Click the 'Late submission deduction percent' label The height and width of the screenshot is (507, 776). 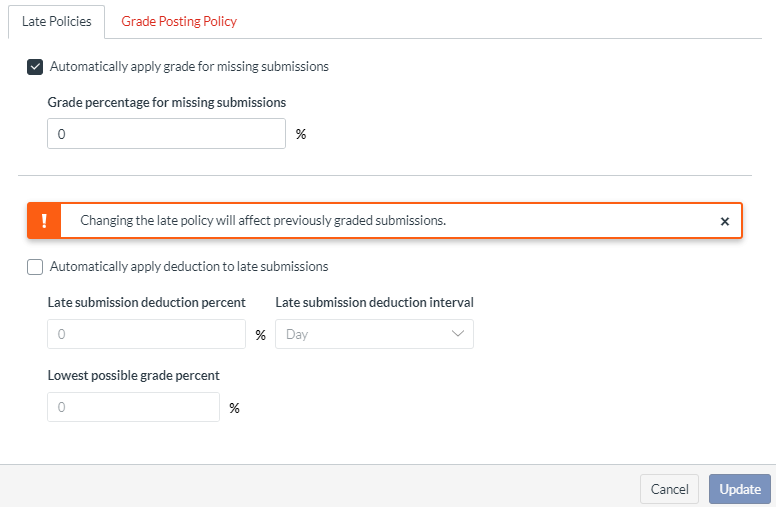[147, 302]
